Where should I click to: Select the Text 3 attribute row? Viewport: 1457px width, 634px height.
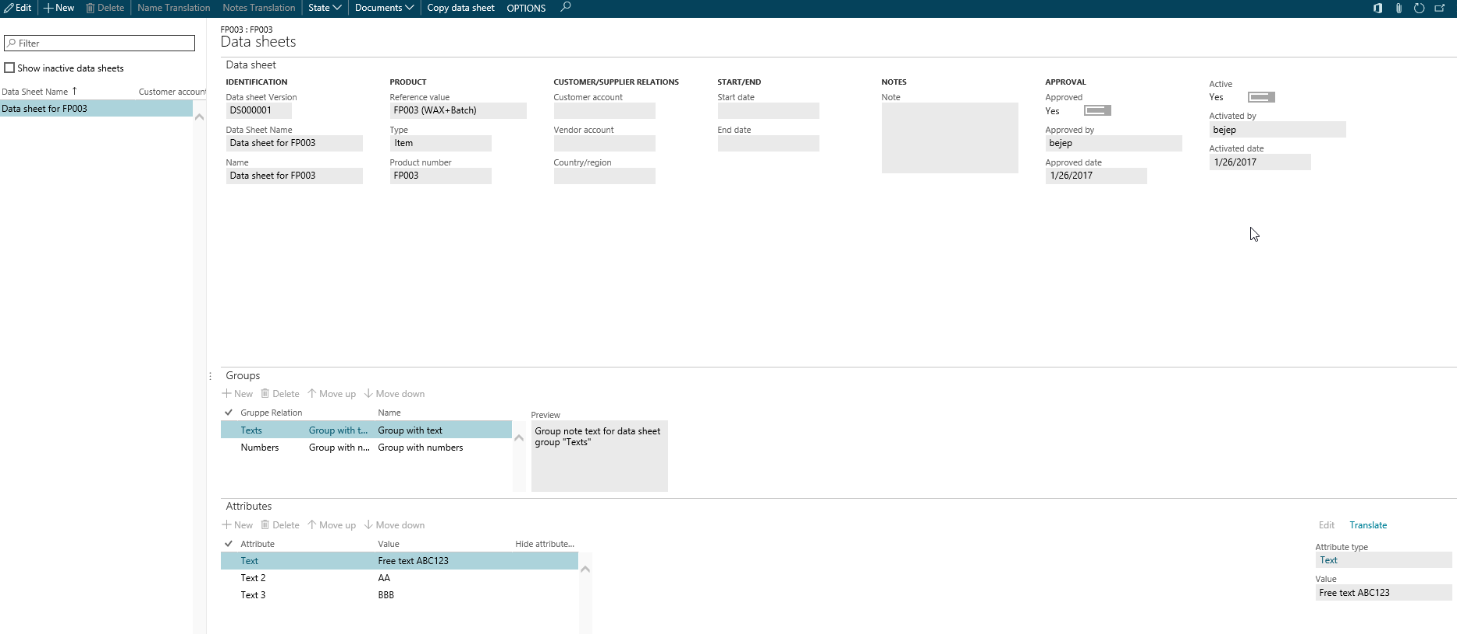399,595
